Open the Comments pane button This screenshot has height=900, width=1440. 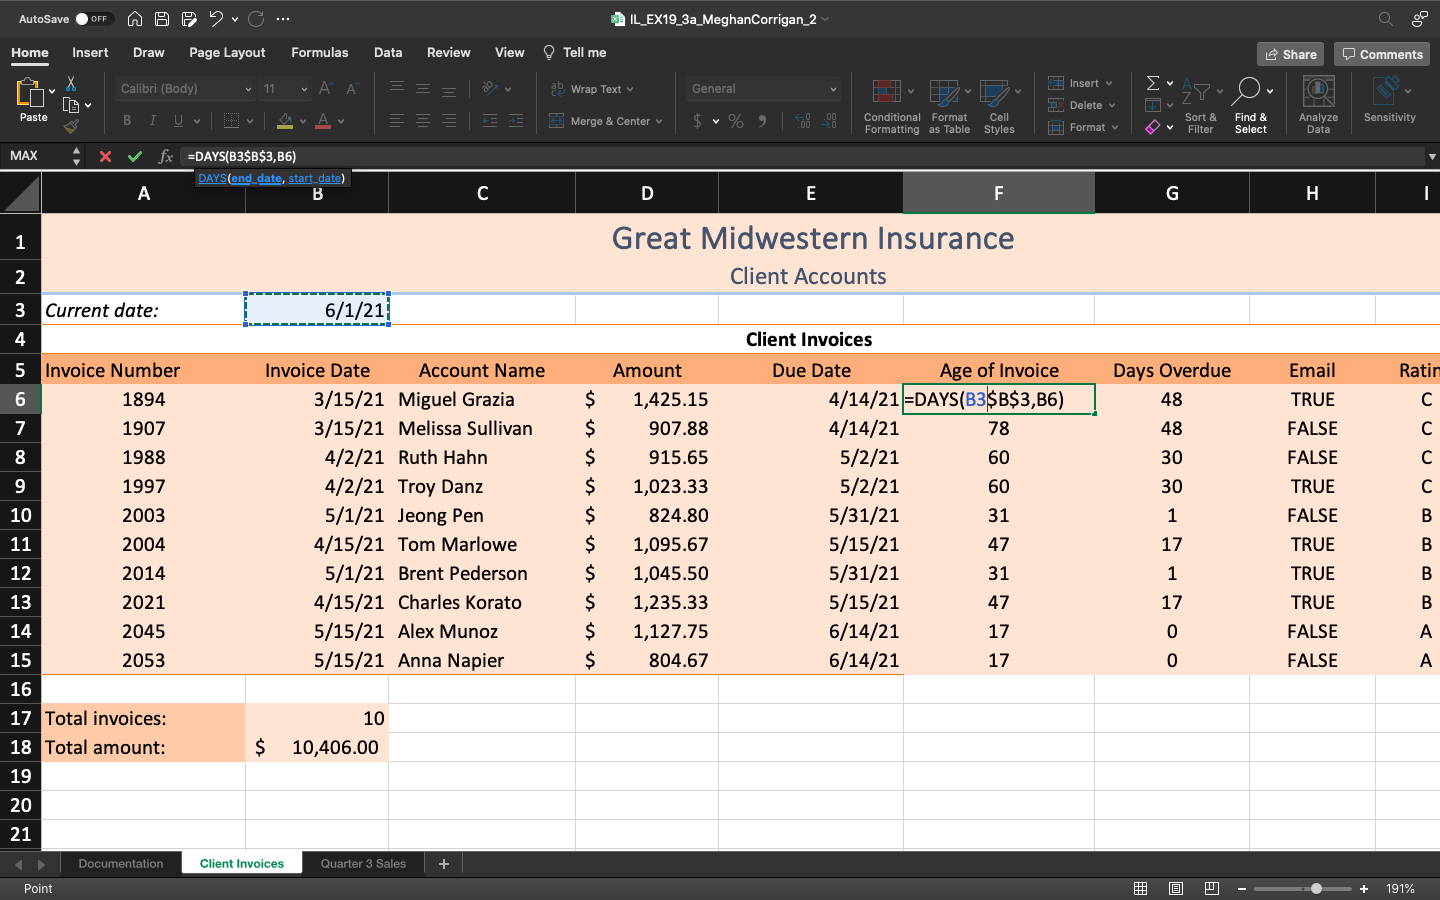1382,54
